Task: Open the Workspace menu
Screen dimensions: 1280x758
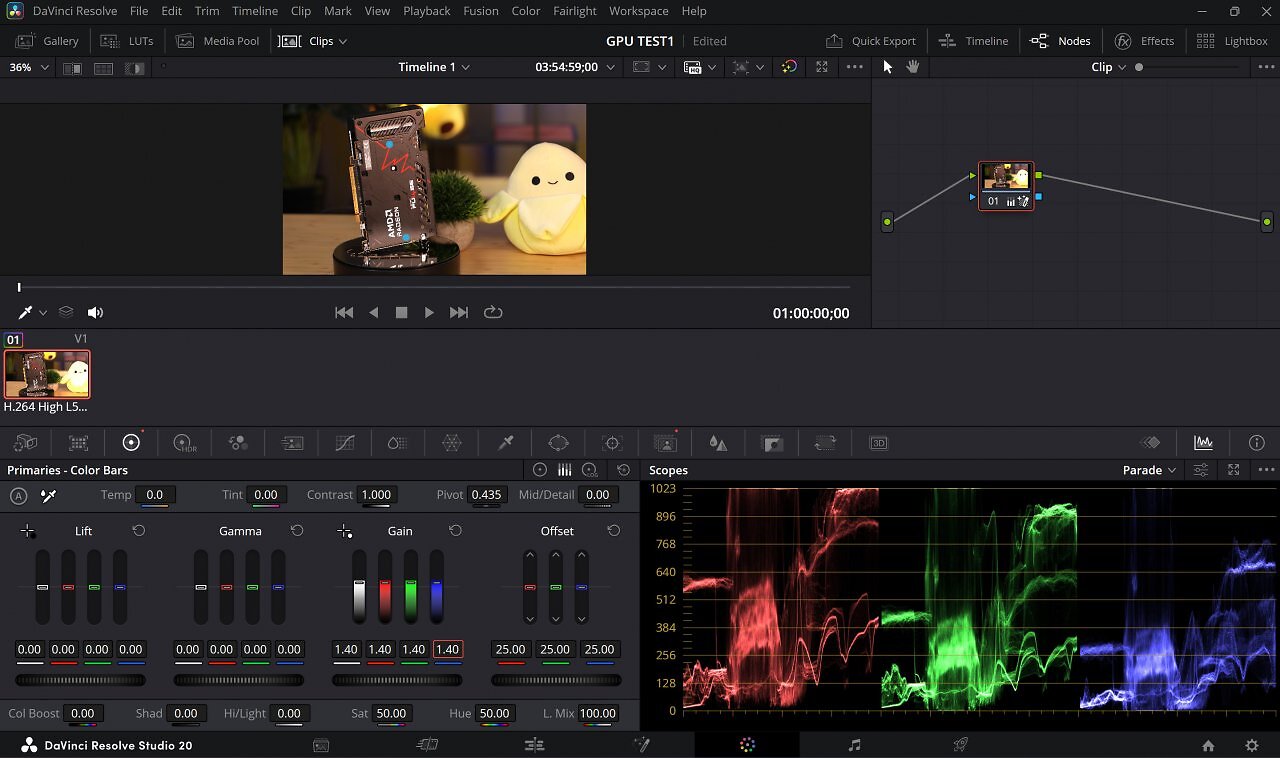Action: pos(638,11)
